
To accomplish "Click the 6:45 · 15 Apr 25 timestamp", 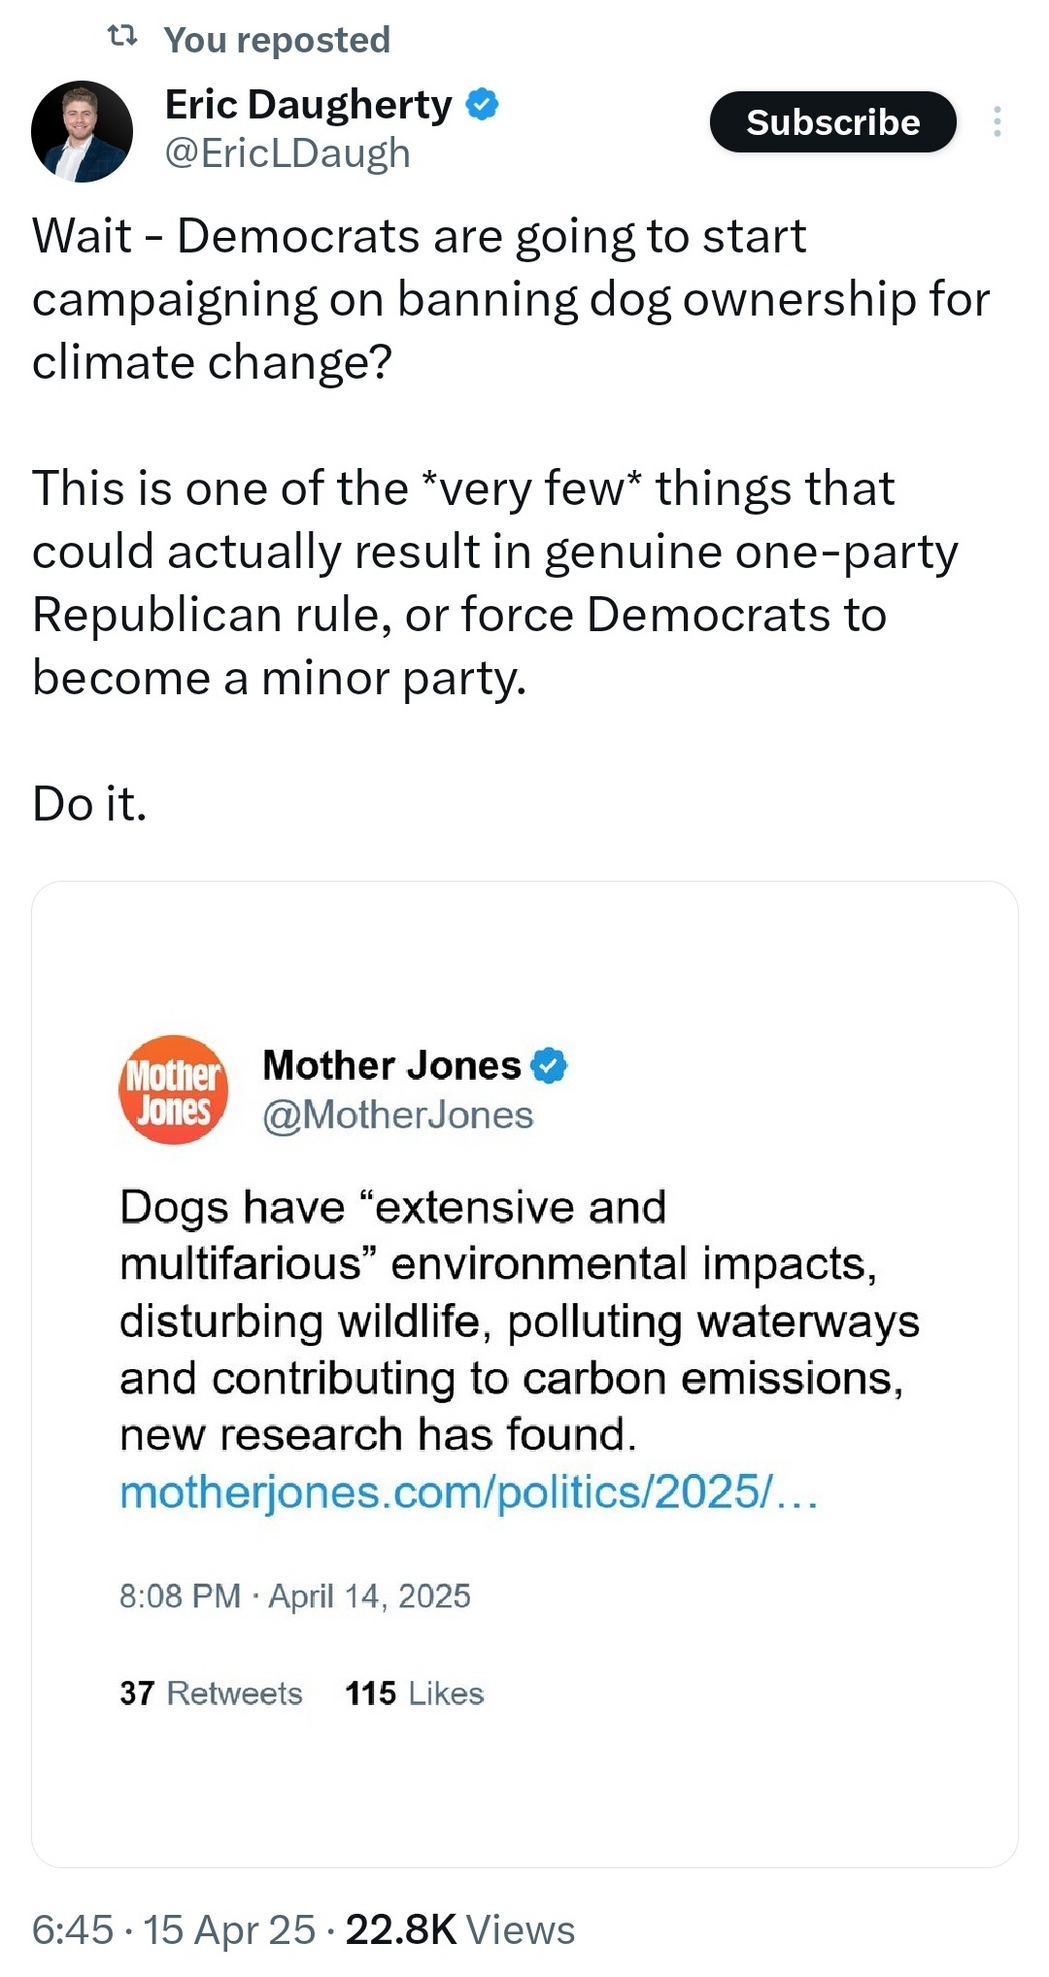I will pyautogui.click(x=173, y=1930).
